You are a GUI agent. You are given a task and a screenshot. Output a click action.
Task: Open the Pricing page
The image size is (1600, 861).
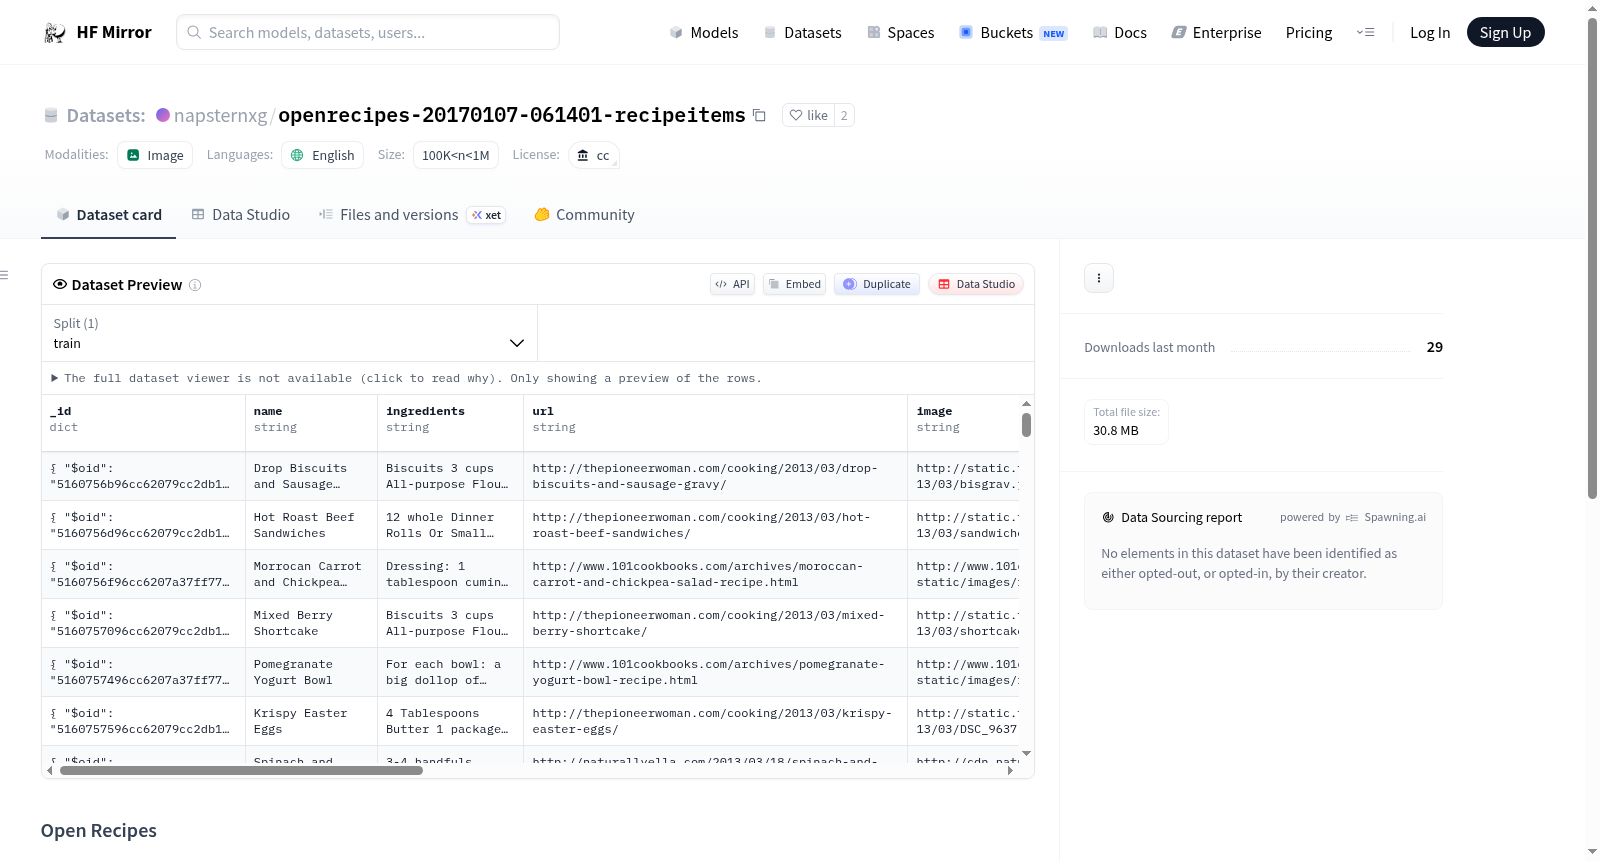[1309, 32]
